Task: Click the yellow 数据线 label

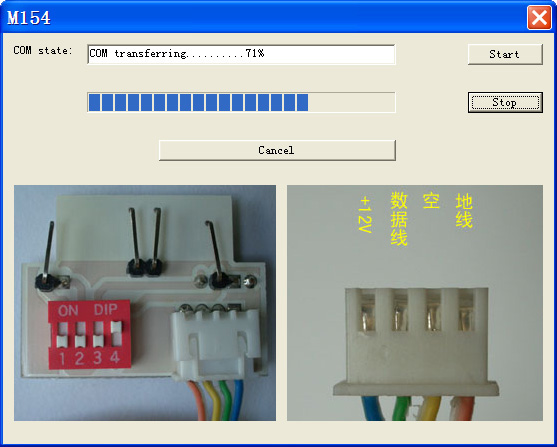Action: tap(399, 219)
